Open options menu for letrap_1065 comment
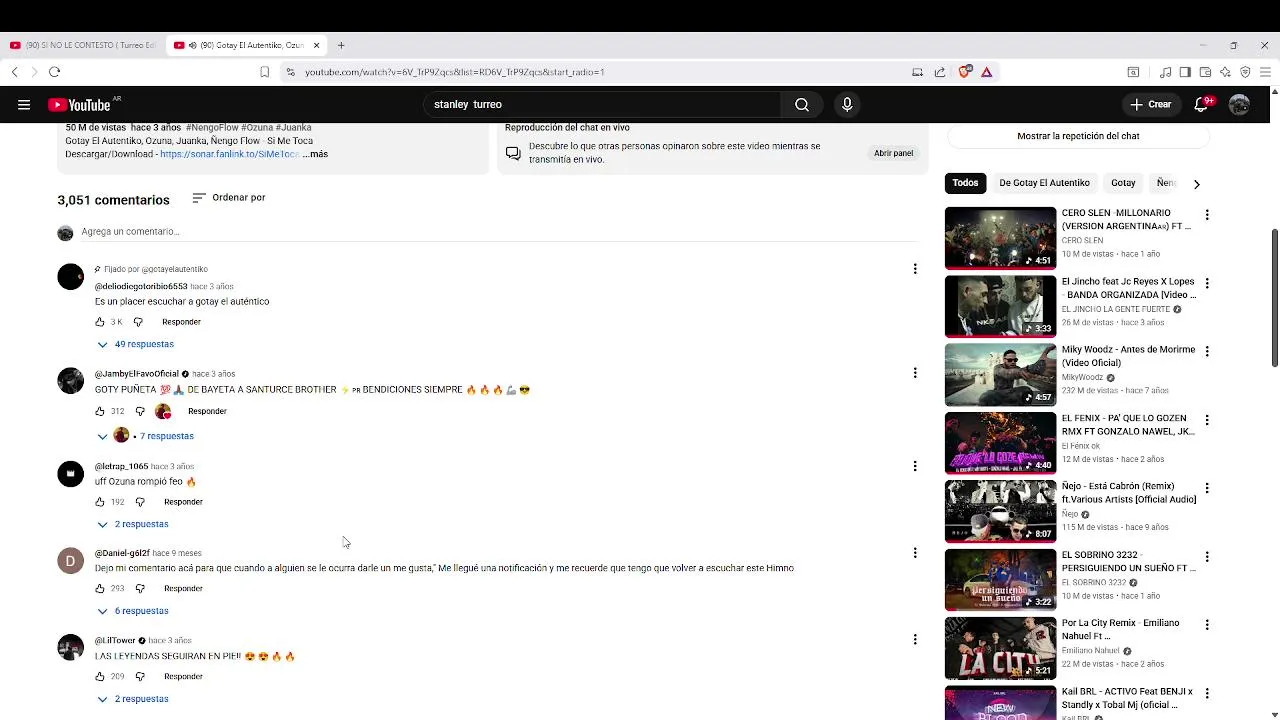This screenshot has width=1280, height=720. tap(914, 466)
